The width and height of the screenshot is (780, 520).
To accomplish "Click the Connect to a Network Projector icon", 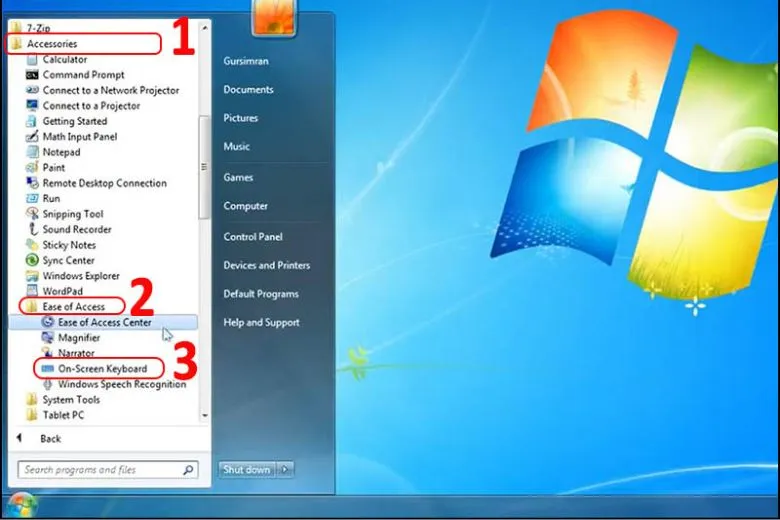I will 32,90.
